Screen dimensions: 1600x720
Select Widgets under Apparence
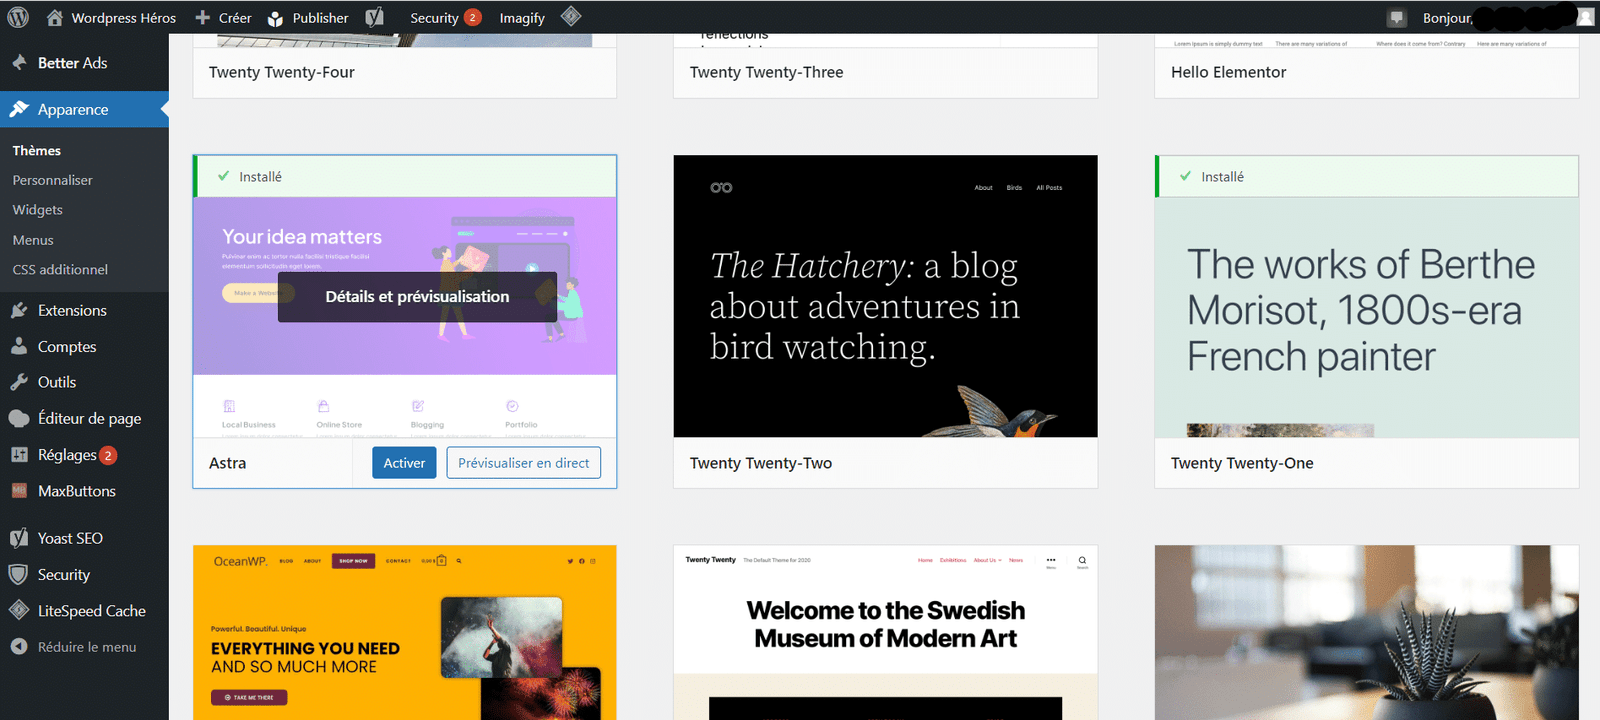(37, 210)
